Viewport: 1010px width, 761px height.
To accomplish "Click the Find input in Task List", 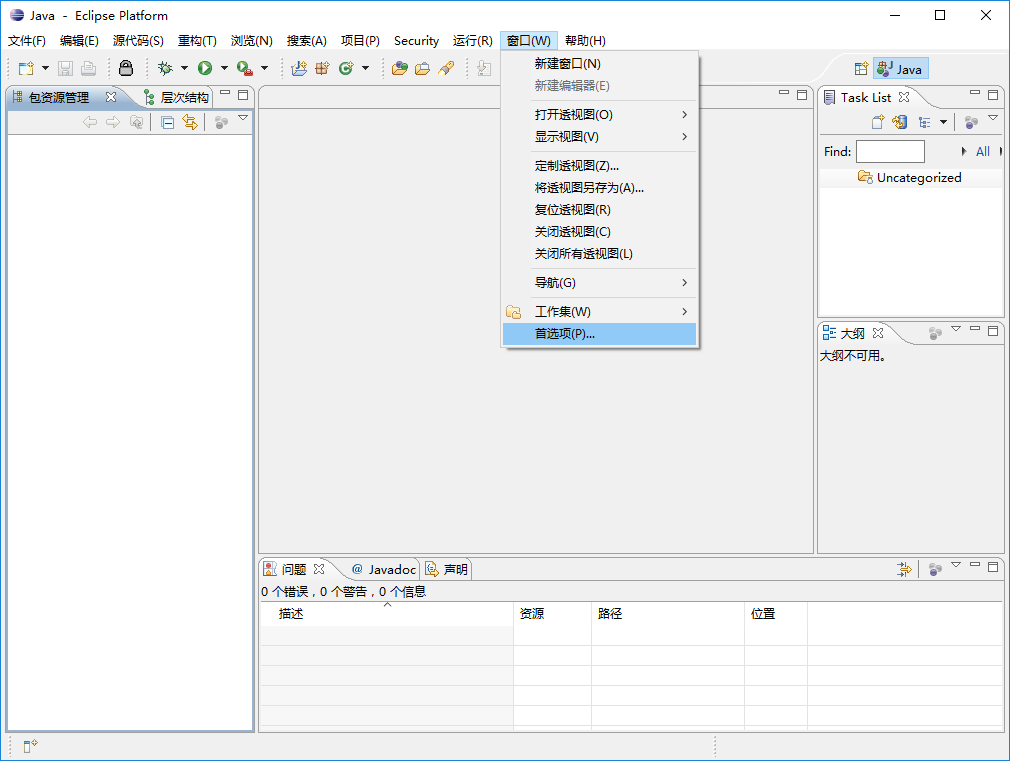I will pyautogui.click(x=890, y=151).
